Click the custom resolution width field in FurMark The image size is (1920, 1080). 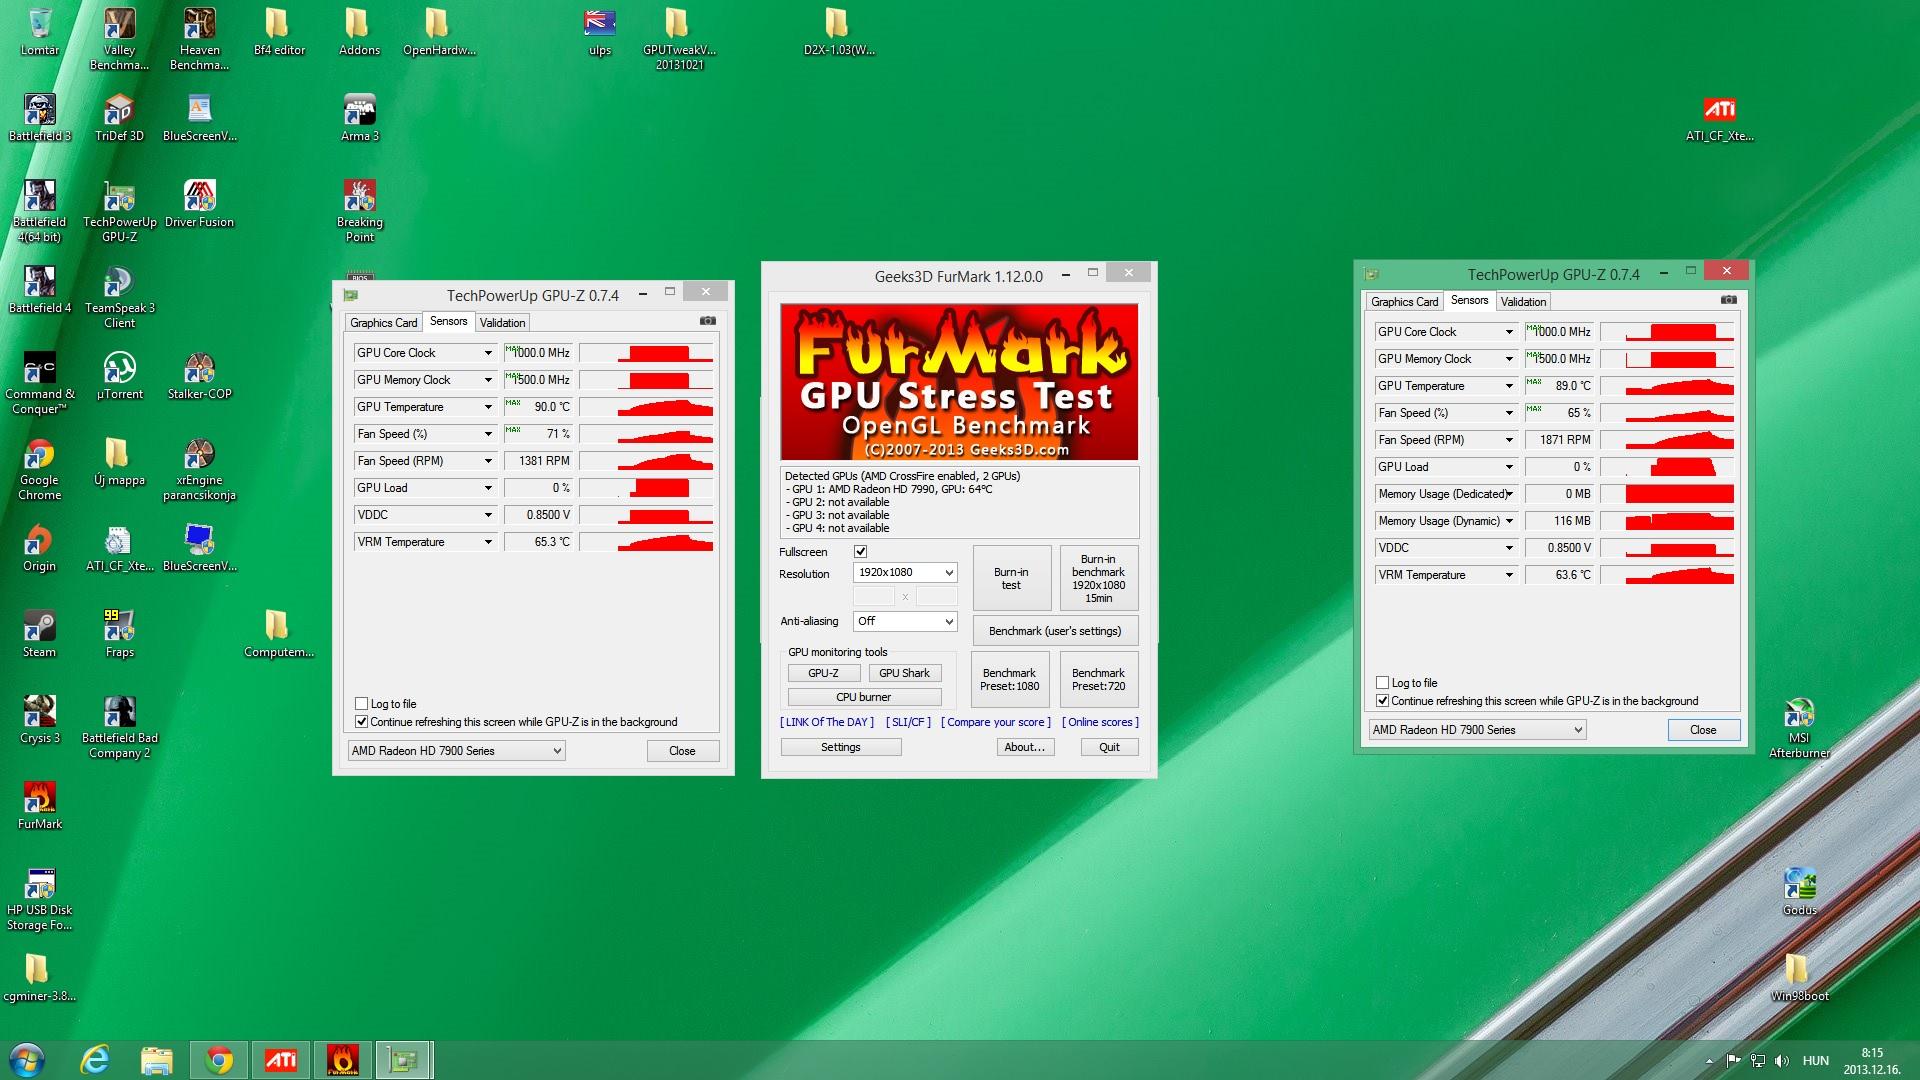(x=873, y=597)
